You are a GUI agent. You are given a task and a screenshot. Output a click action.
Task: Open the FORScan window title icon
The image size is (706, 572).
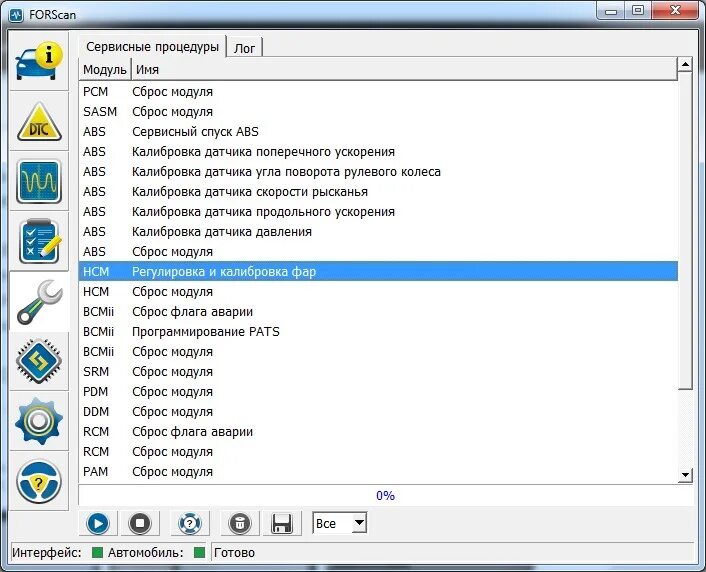tap(16, 14)
